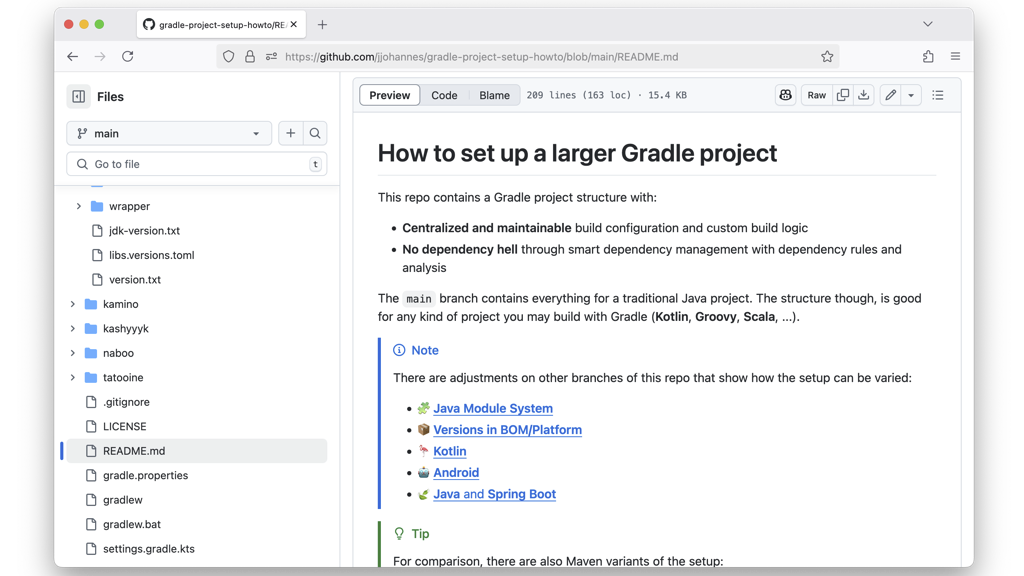Open gradlew.bat file
The height and width of the screenshot is (576, 1024).
point(131,524)
